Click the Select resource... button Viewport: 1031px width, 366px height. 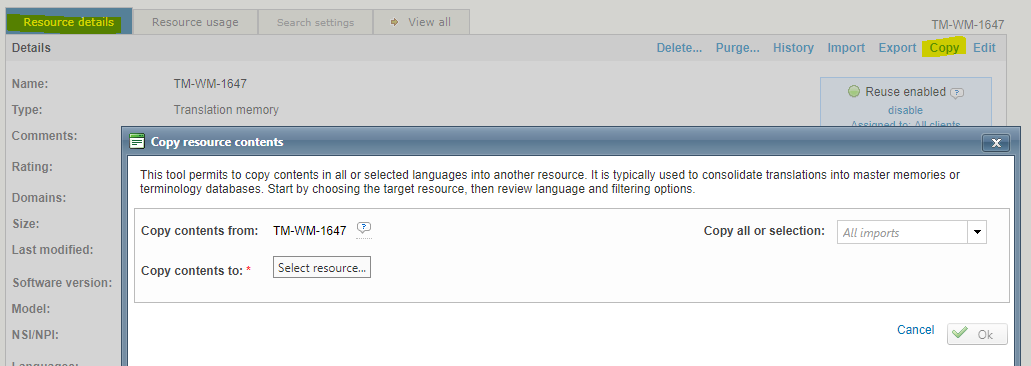point(322,267)
